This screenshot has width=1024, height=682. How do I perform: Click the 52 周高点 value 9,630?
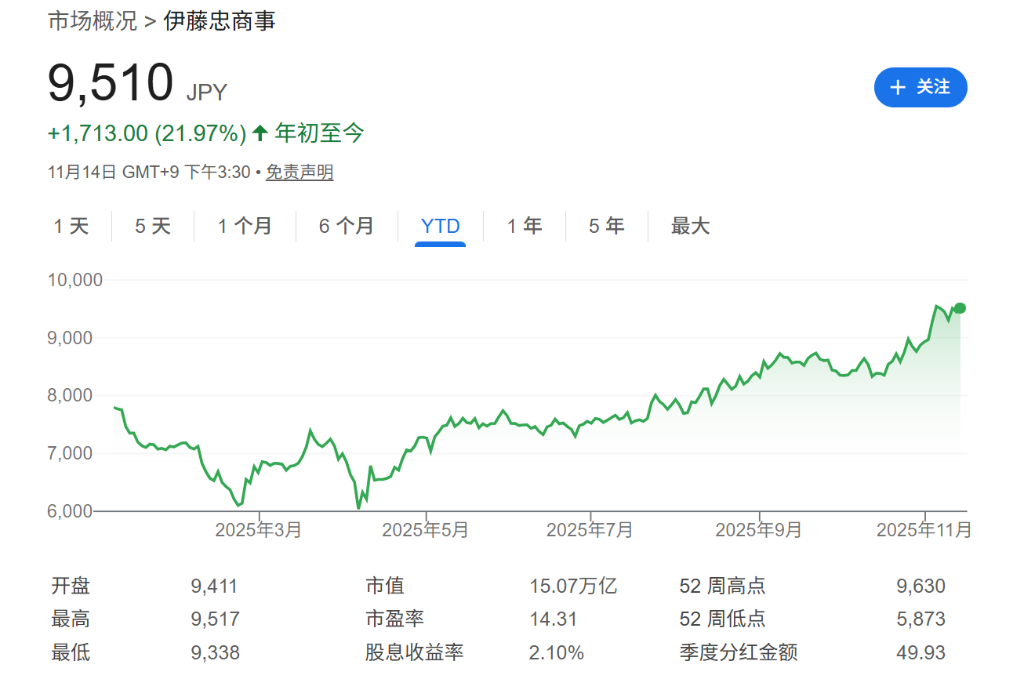pyautogui.click(x=920, y=586)
